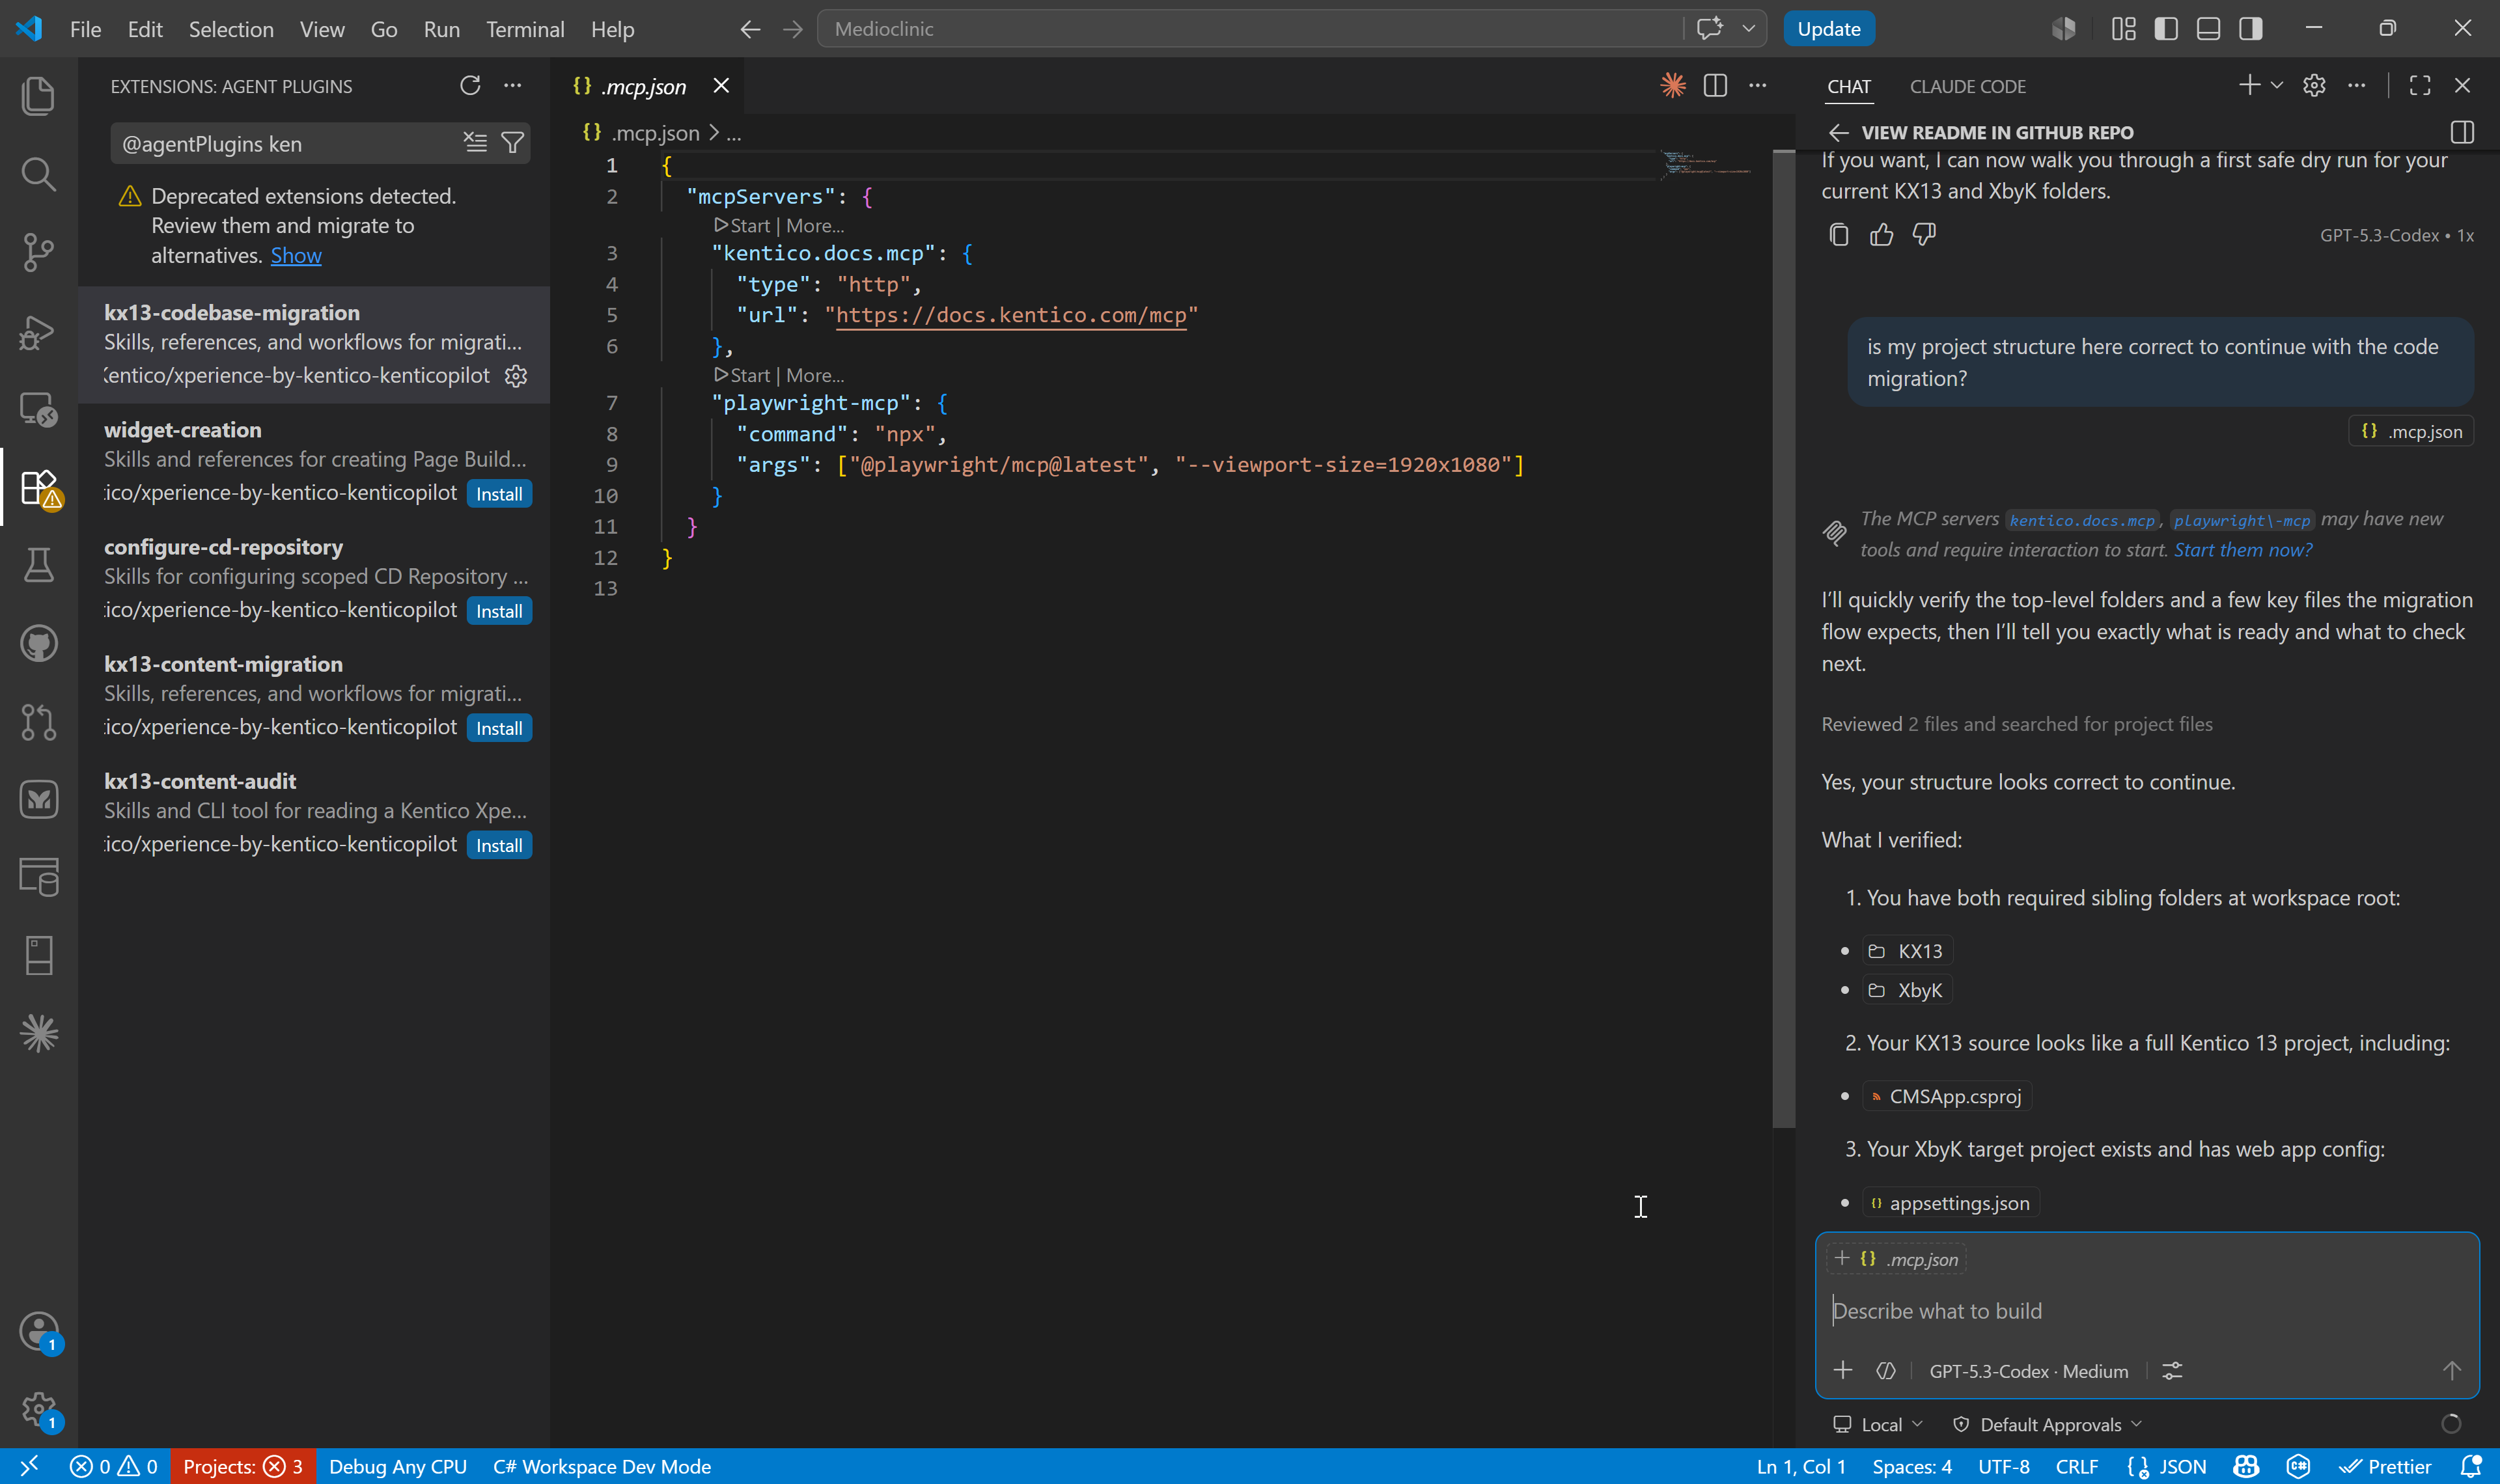Show deprecated extensions link
This screenshot has width=2500, height=1484.
pyautogui.click(x=296, y=255)
